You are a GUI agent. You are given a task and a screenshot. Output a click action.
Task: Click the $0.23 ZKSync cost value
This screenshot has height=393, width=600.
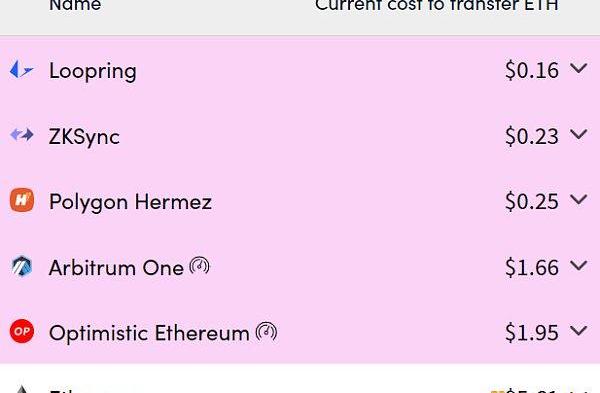[532, 136]
